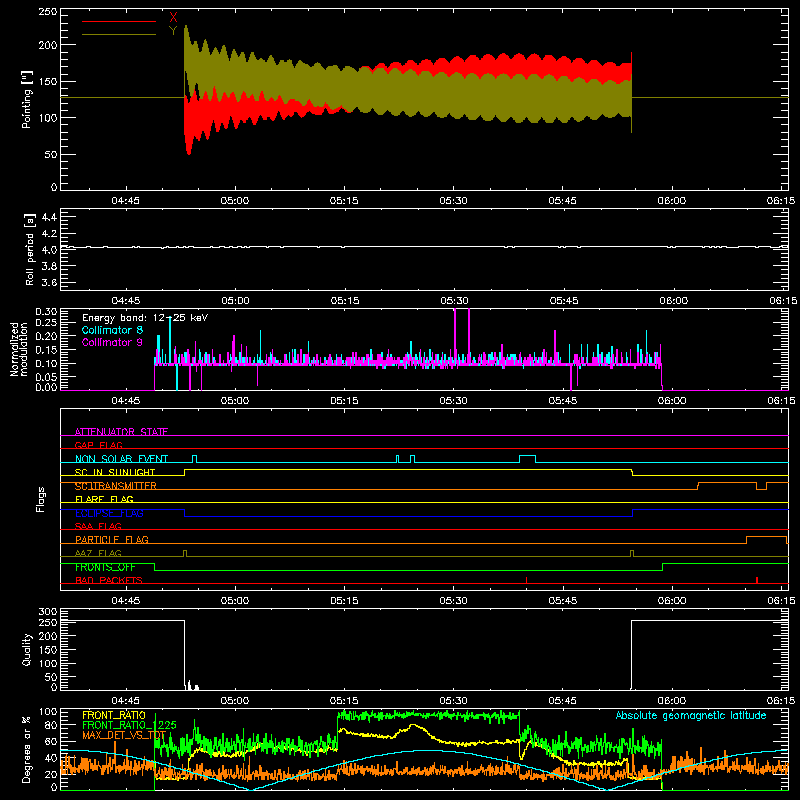Click the "FLARE_FLAG" flag label
Image resolution: width=800 pixels, height=800 pixels.
click(104, 499)
